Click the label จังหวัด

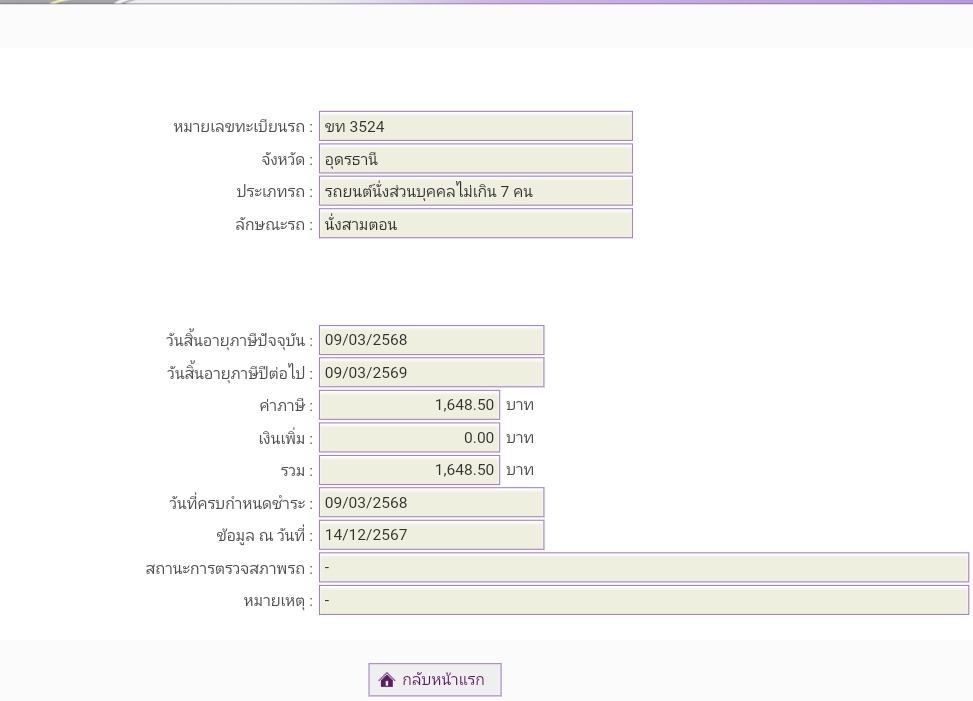(x=287, y=160)
